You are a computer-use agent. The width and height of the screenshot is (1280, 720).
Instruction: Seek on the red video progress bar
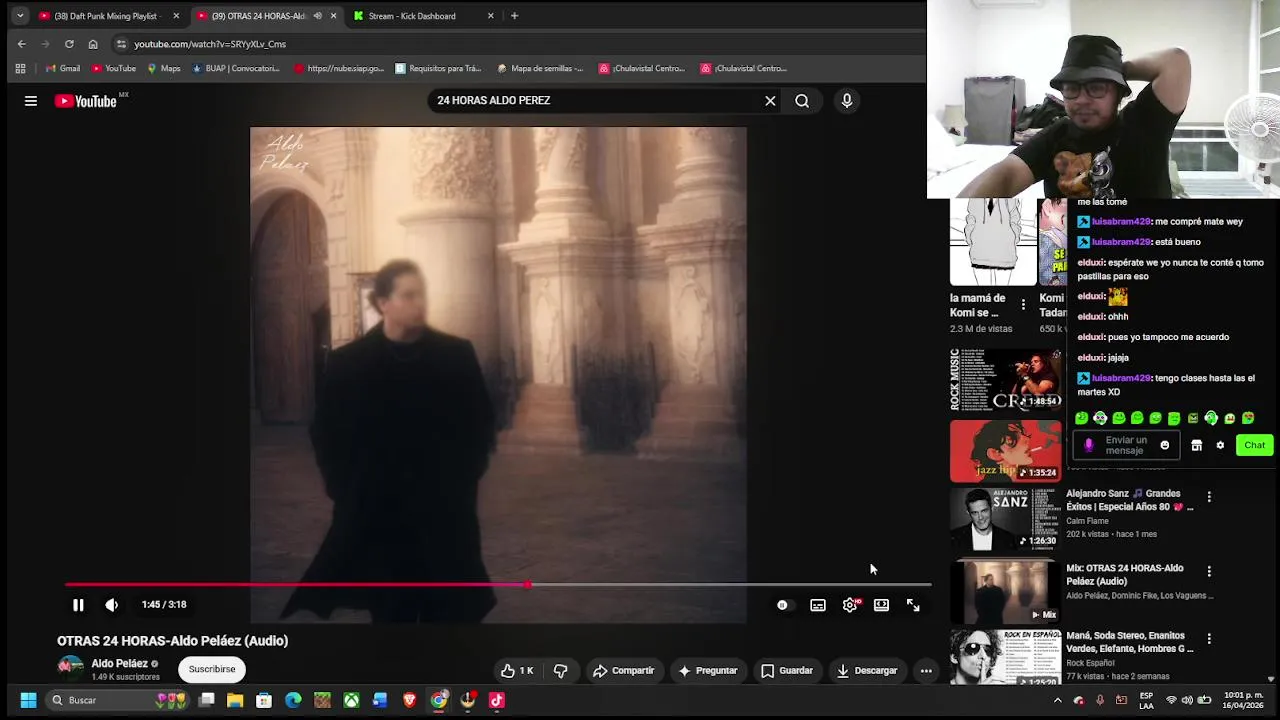[x=498, y=585]
